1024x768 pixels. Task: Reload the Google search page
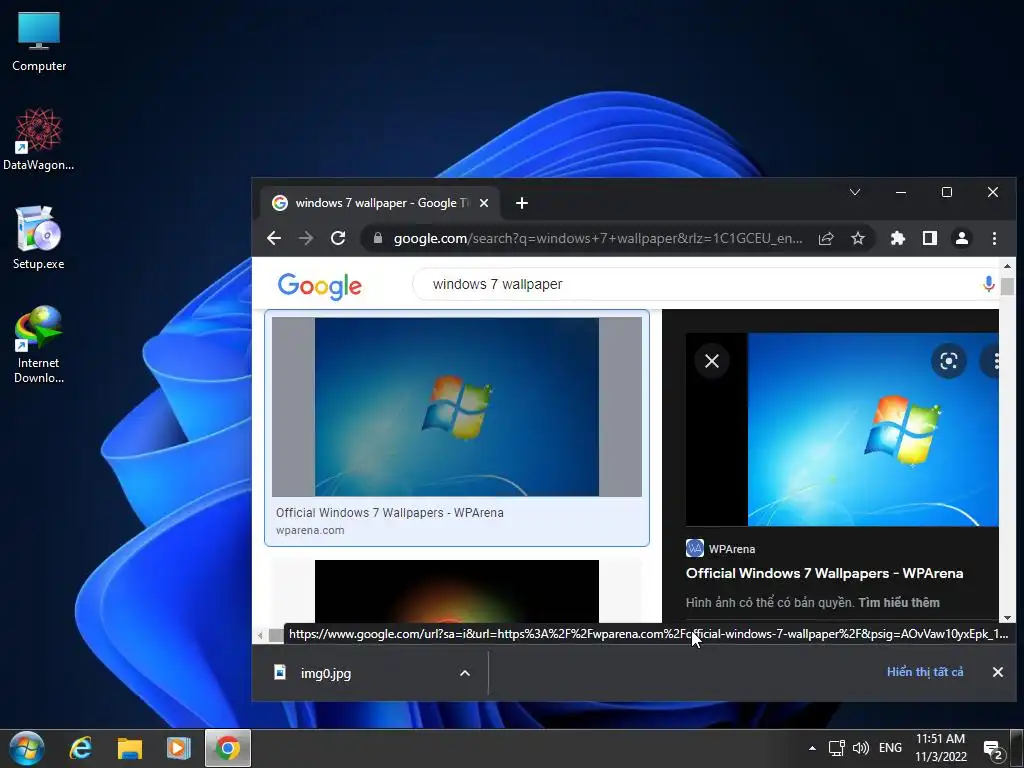coord(338,238)
